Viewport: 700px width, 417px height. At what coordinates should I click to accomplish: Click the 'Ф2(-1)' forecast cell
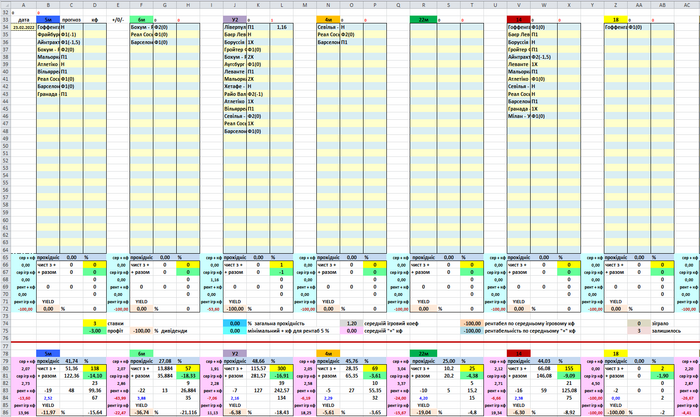click(x=258, y=94)
